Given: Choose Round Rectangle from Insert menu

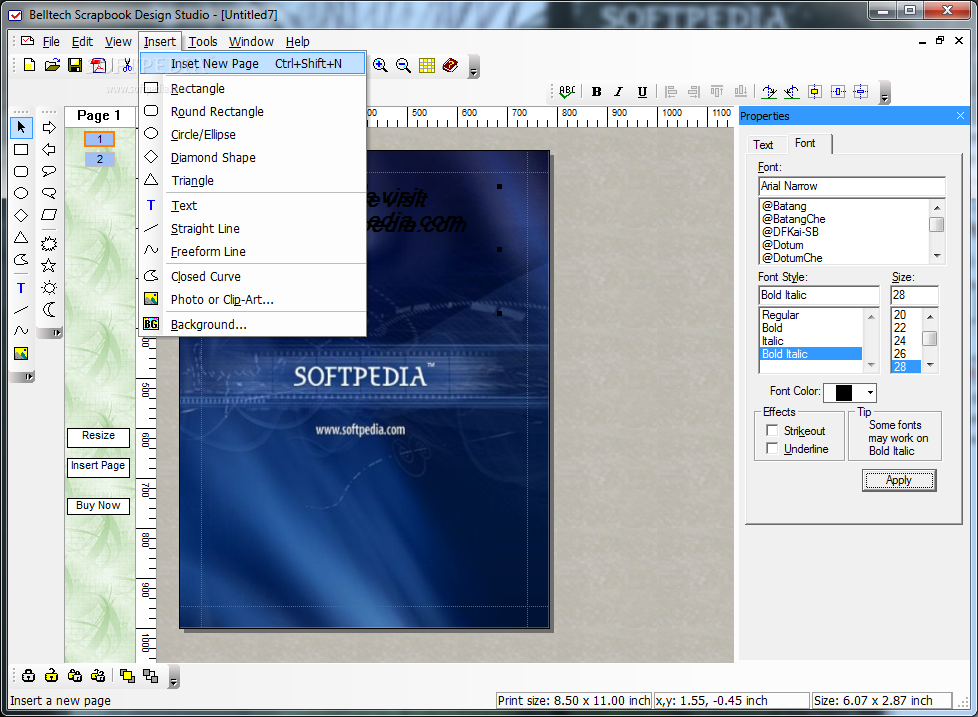Looking at the screenshot, I should tap(253, 112).
